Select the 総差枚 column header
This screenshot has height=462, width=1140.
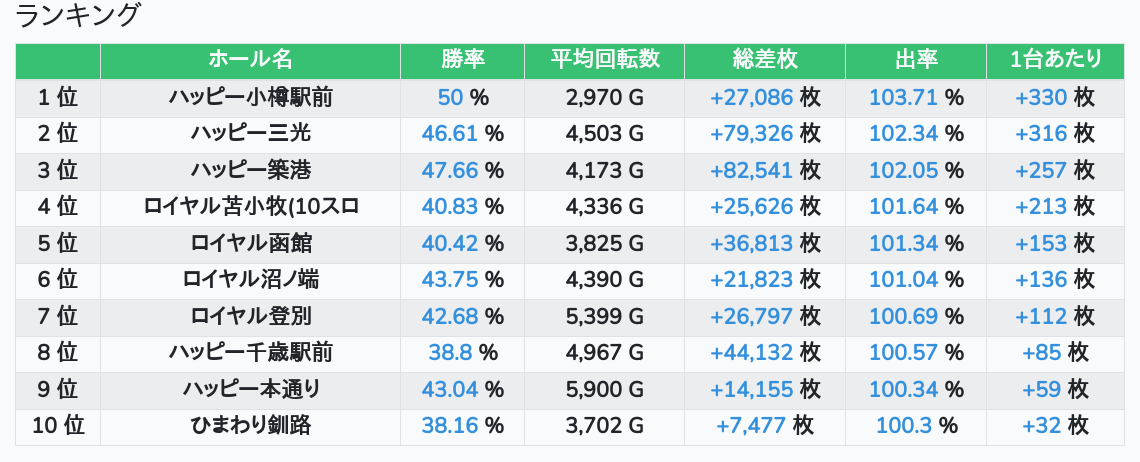[765, 60]
